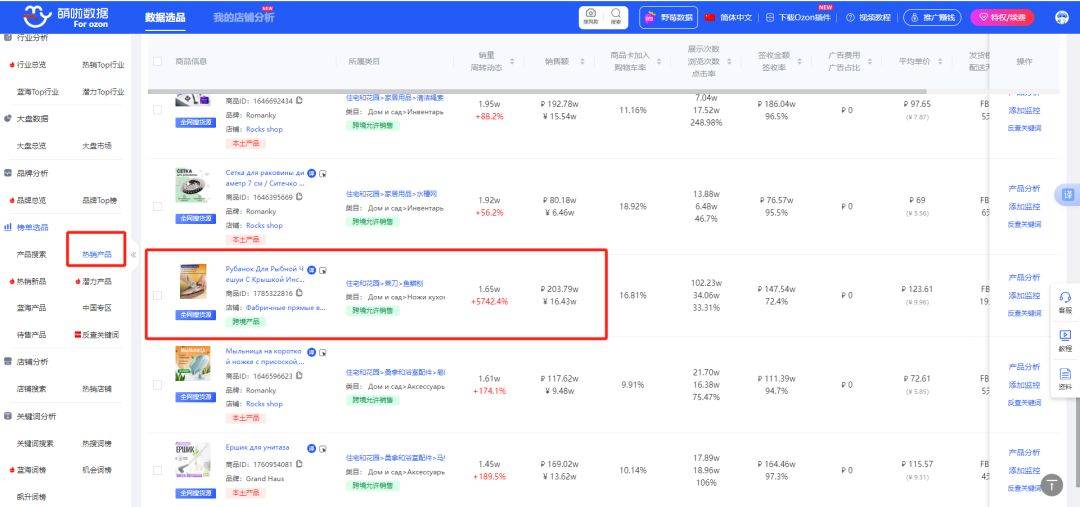
Task: Open the Рубанок Для Рыбной product title link
Action: 264,274
